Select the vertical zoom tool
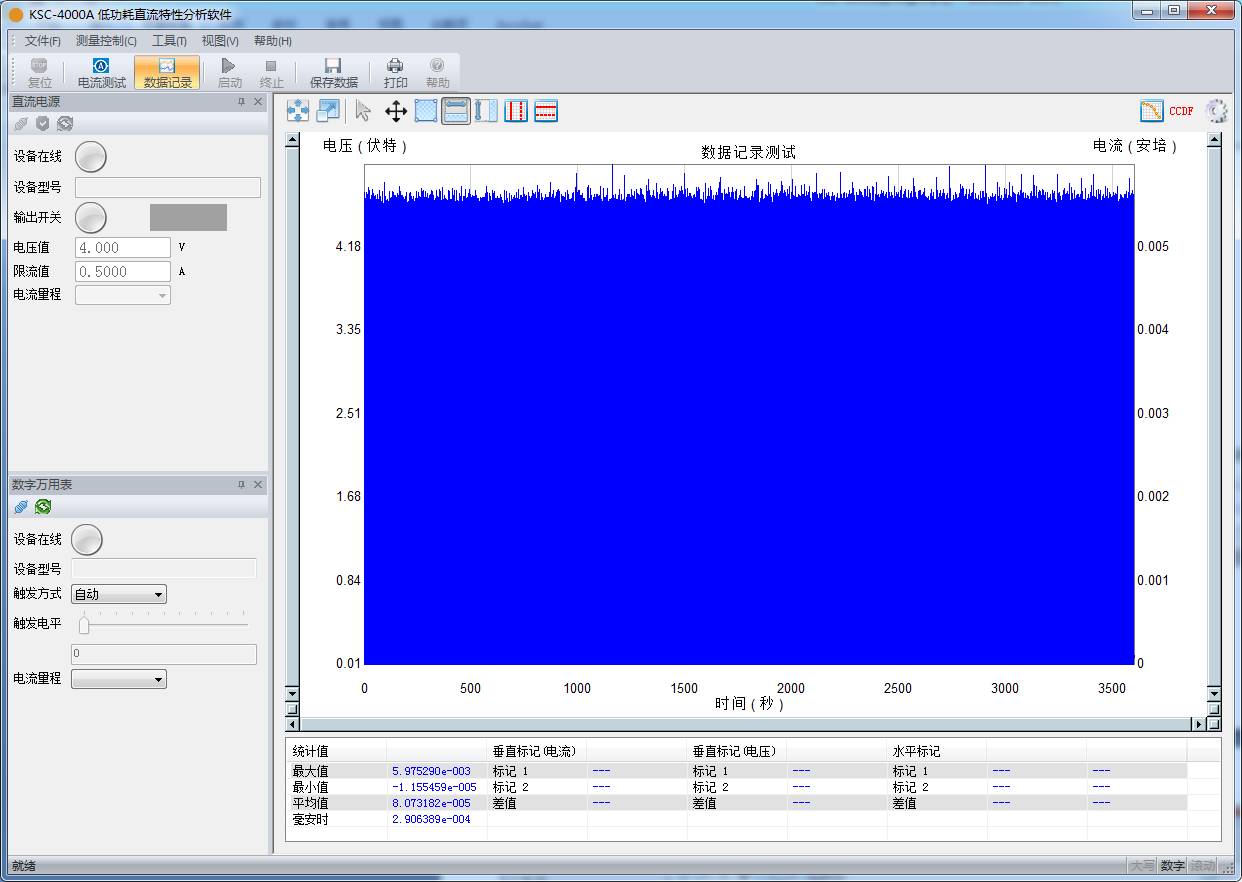Screen dimensions: 1242x882 (x=486, y=111)
